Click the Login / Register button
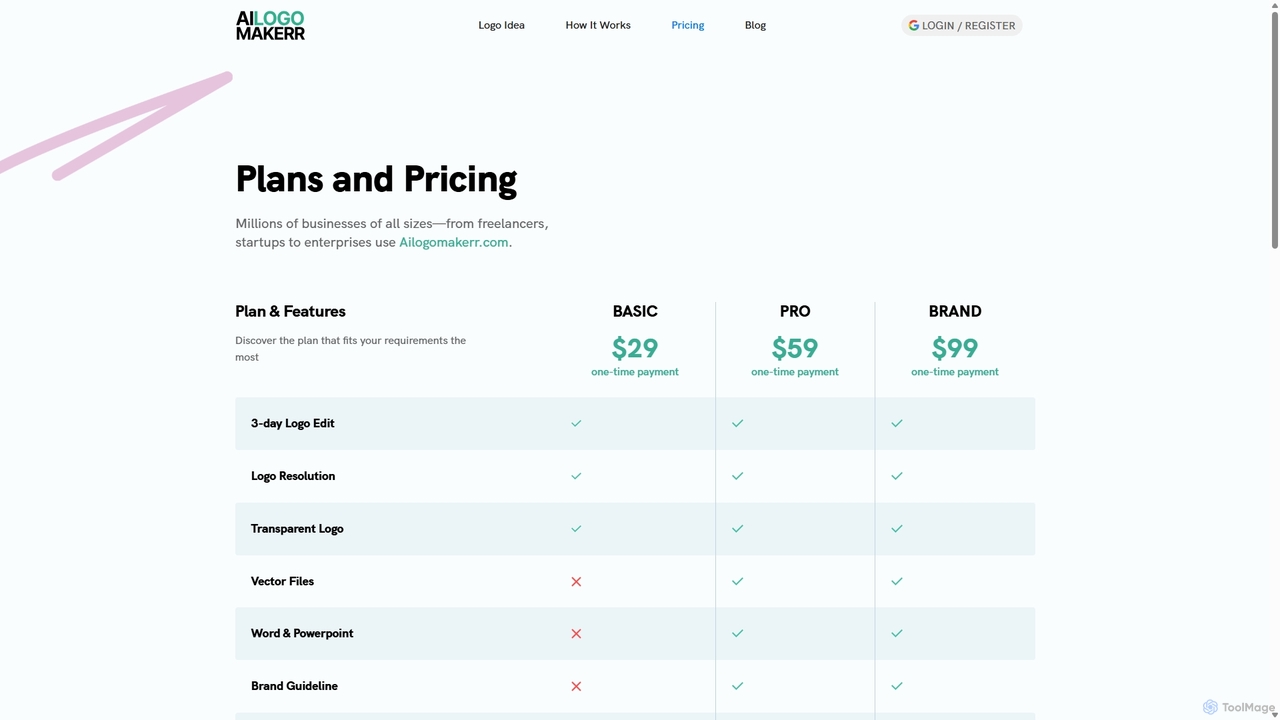 click(x=962, y=25)
